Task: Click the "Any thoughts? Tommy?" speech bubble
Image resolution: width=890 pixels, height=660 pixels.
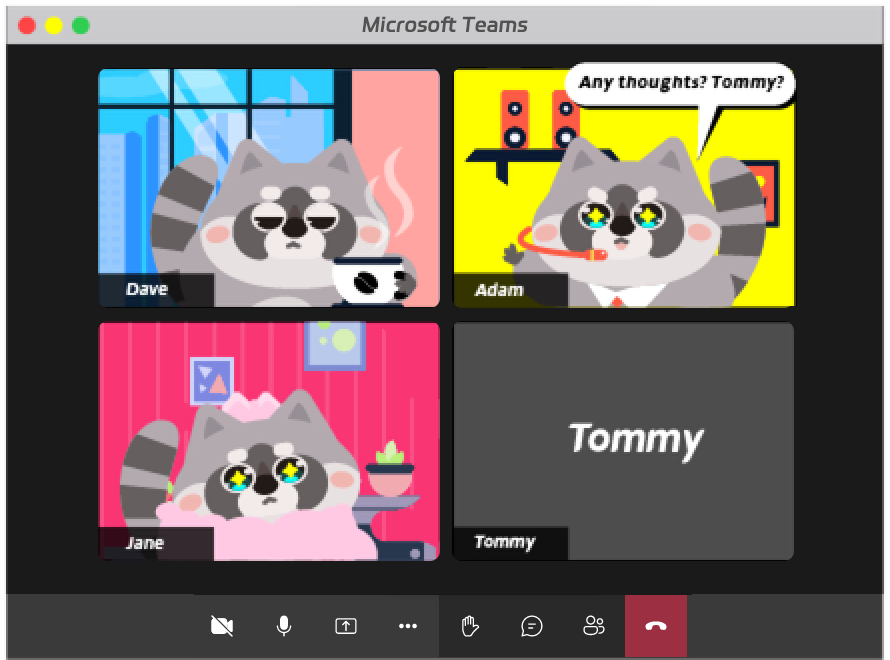Action: point(680,83)
